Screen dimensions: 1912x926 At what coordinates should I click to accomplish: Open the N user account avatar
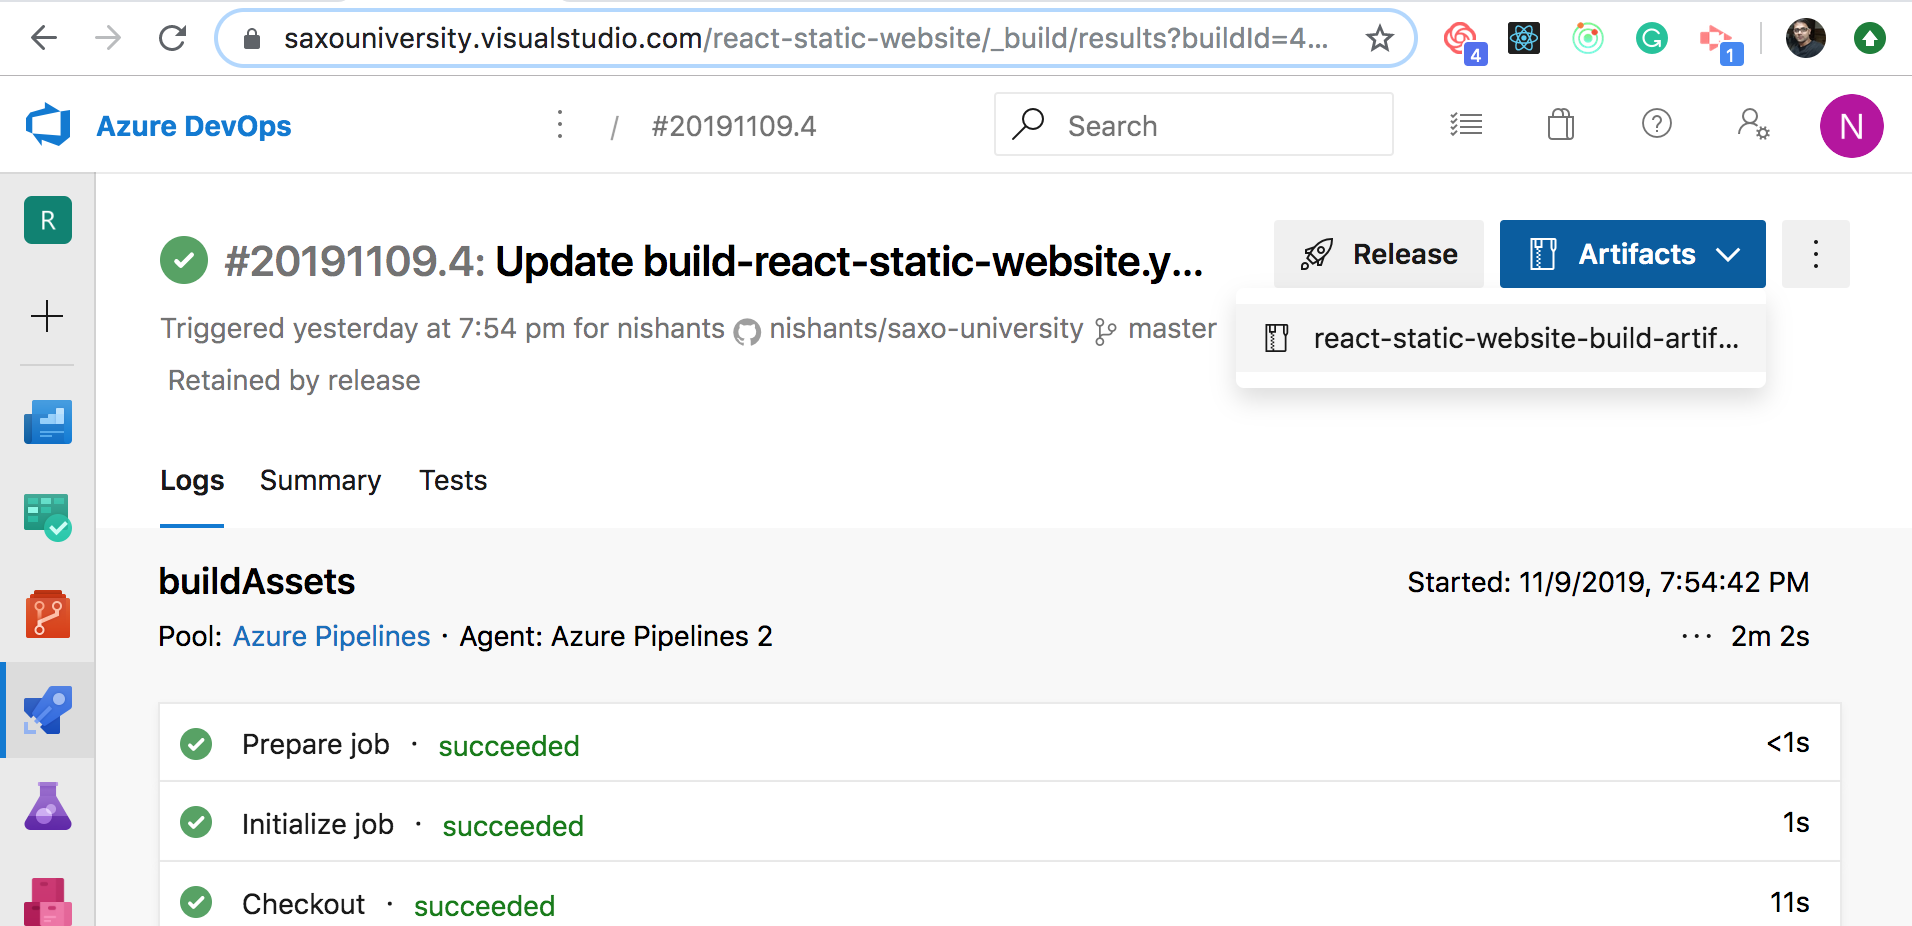pos(1852,126)
